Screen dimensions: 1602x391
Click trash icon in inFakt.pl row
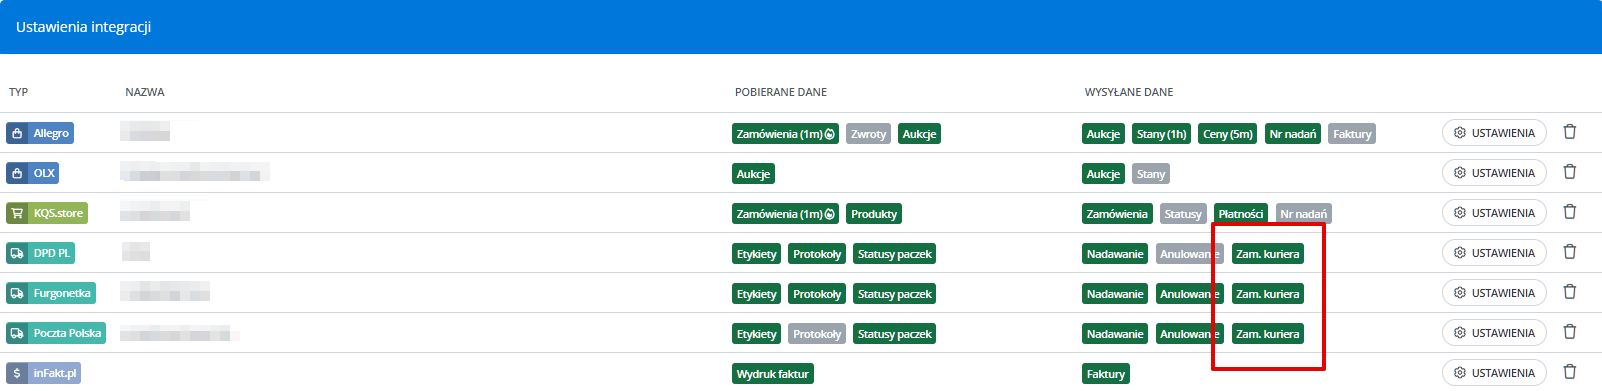[1569, 372]
